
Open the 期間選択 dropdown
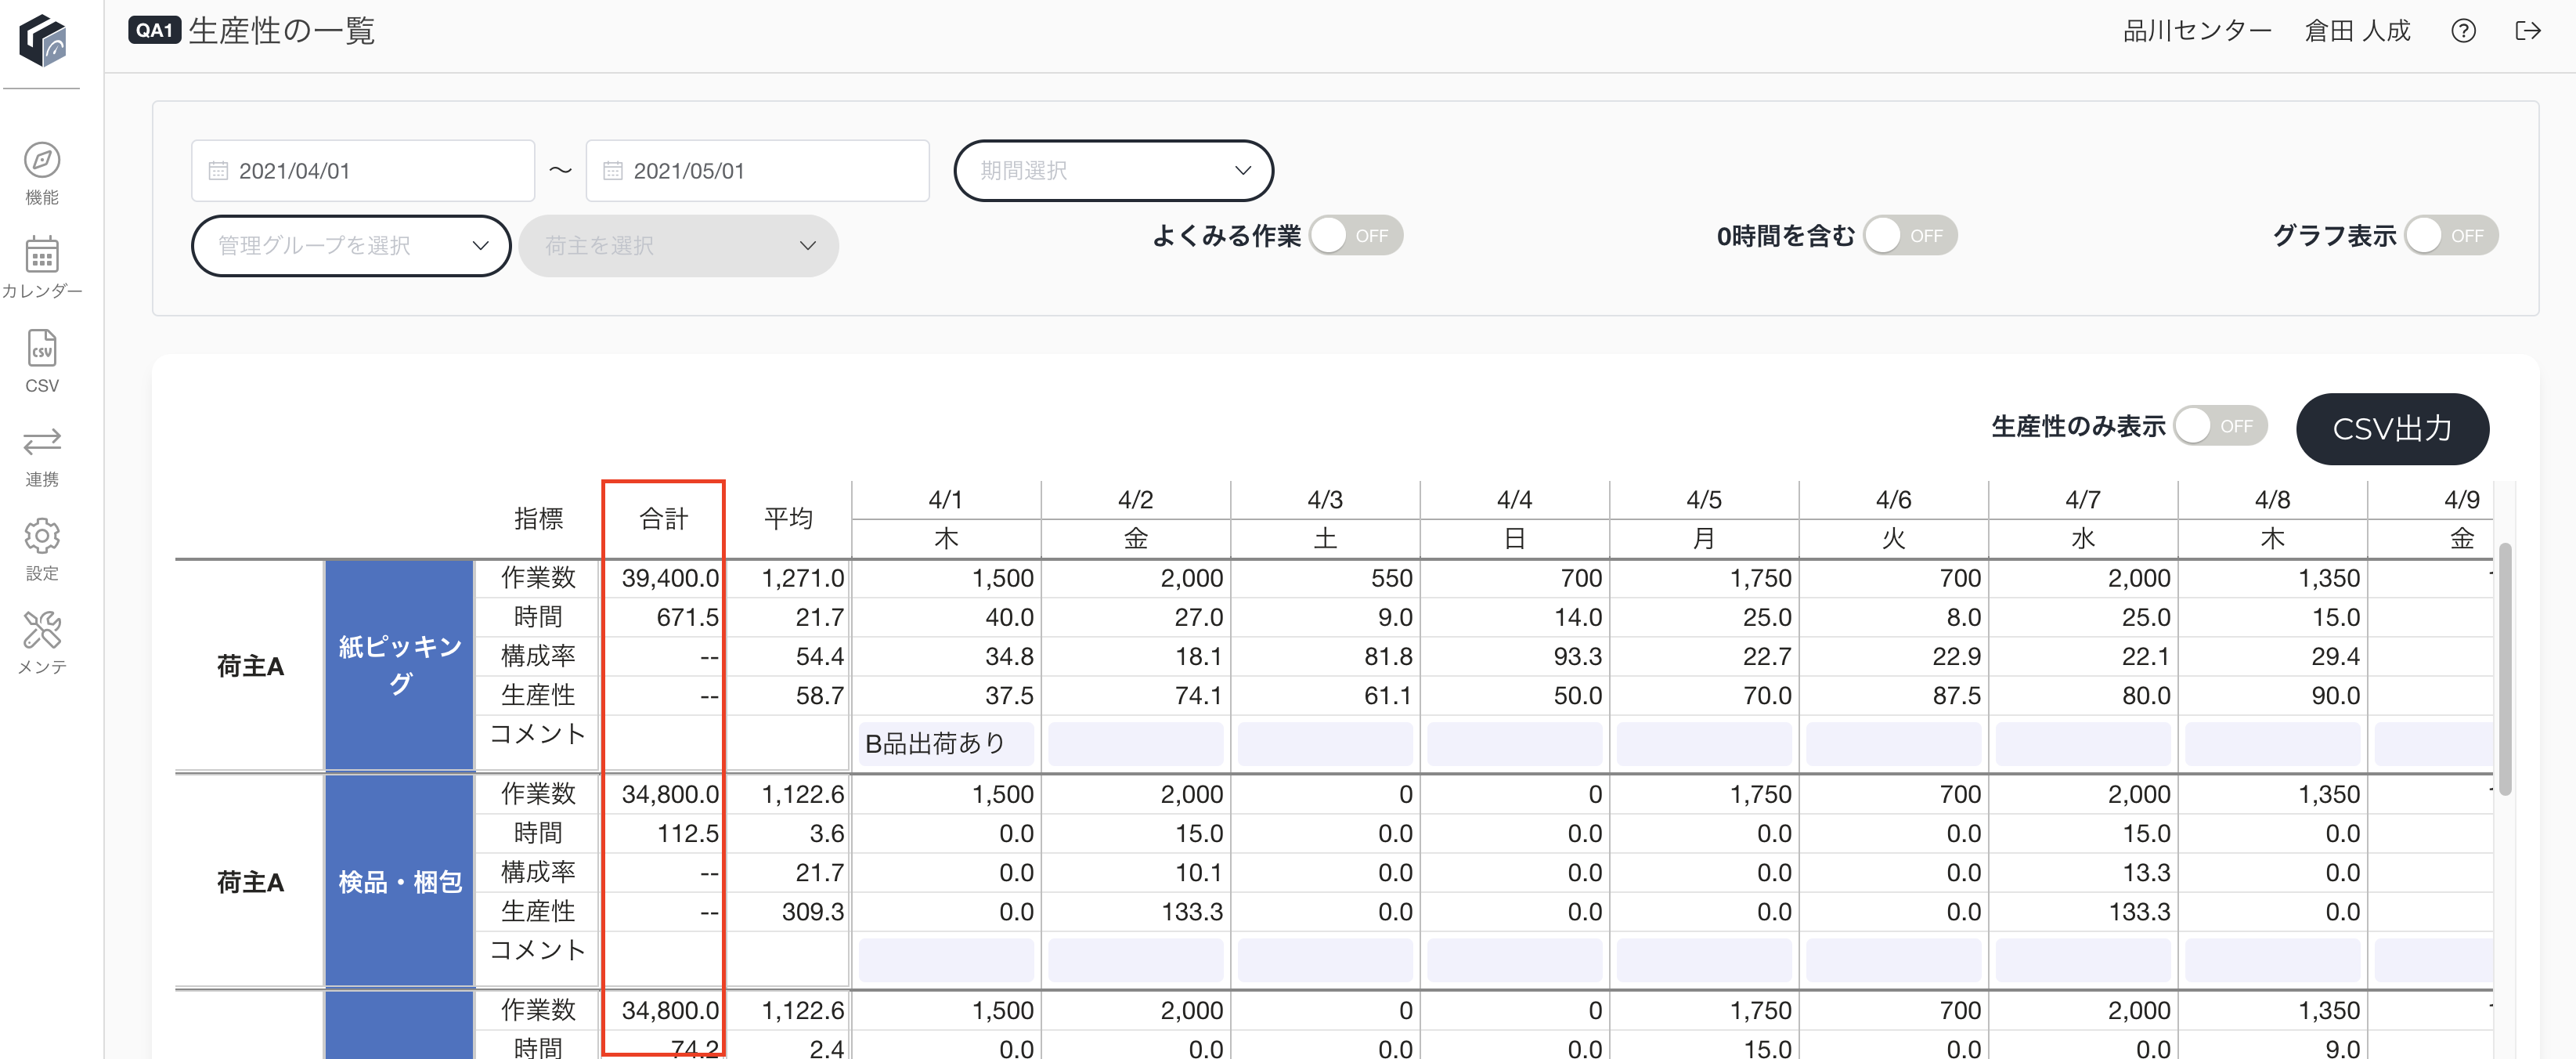click(x=1113, y=171)
